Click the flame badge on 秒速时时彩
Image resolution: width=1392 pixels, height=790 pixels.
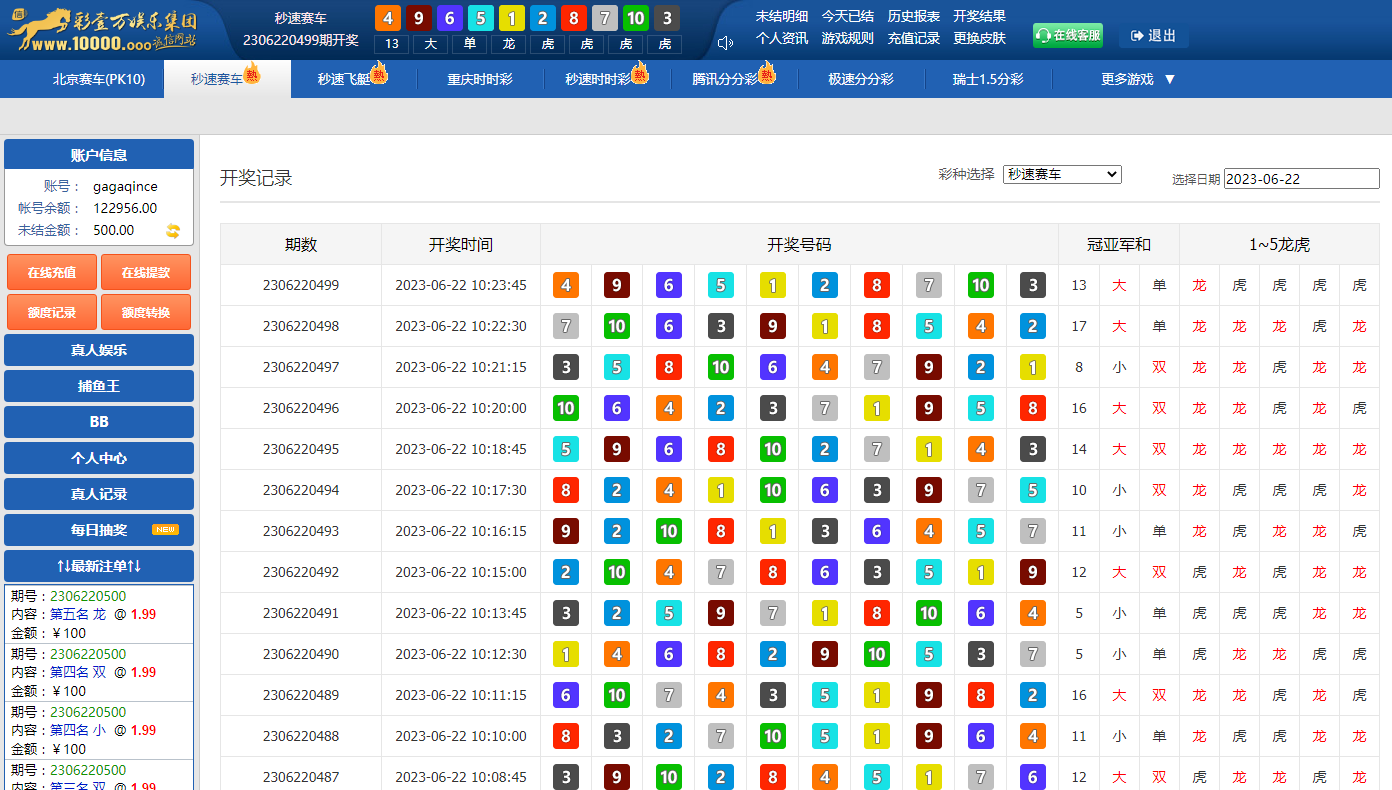[x=640, y=73]
